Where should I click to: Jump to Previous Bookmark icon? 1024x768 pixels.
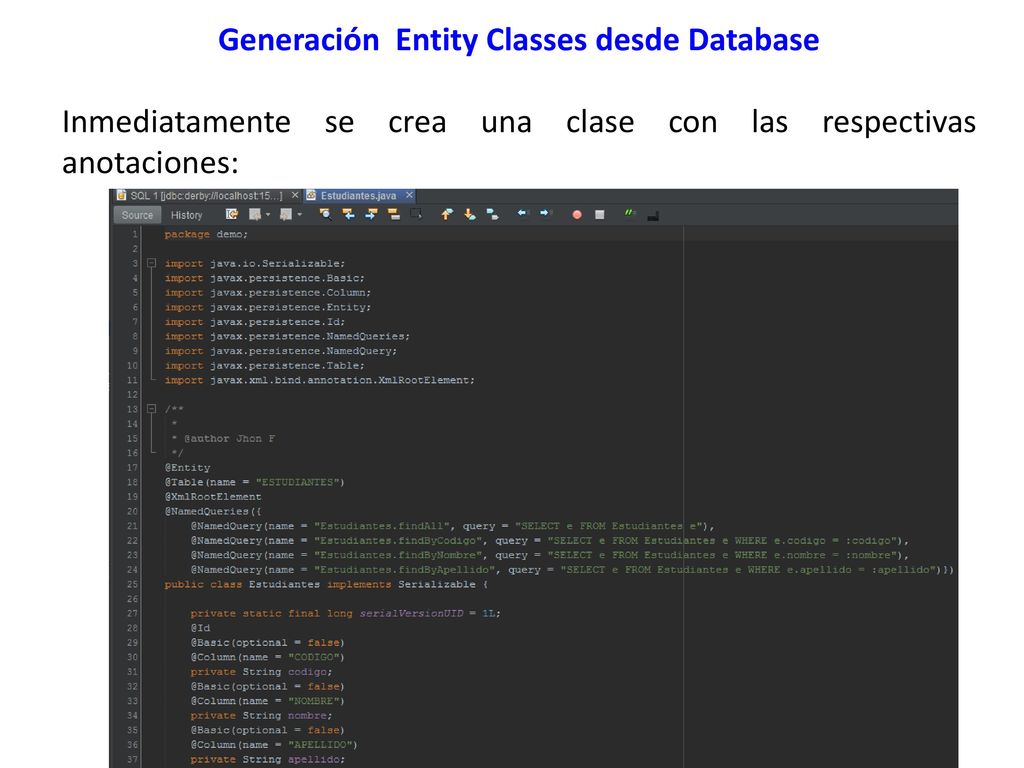point(447,214)
